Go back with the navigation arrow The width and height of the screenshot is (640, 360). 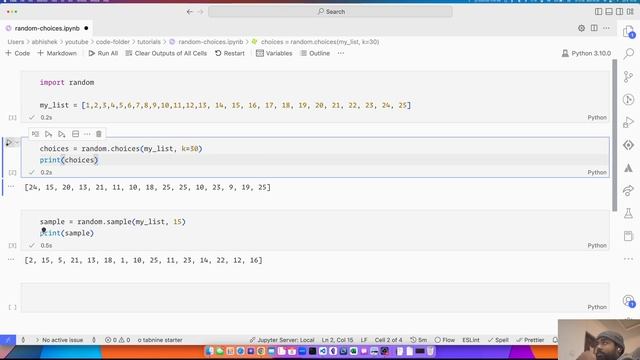(x=189, y=12)
